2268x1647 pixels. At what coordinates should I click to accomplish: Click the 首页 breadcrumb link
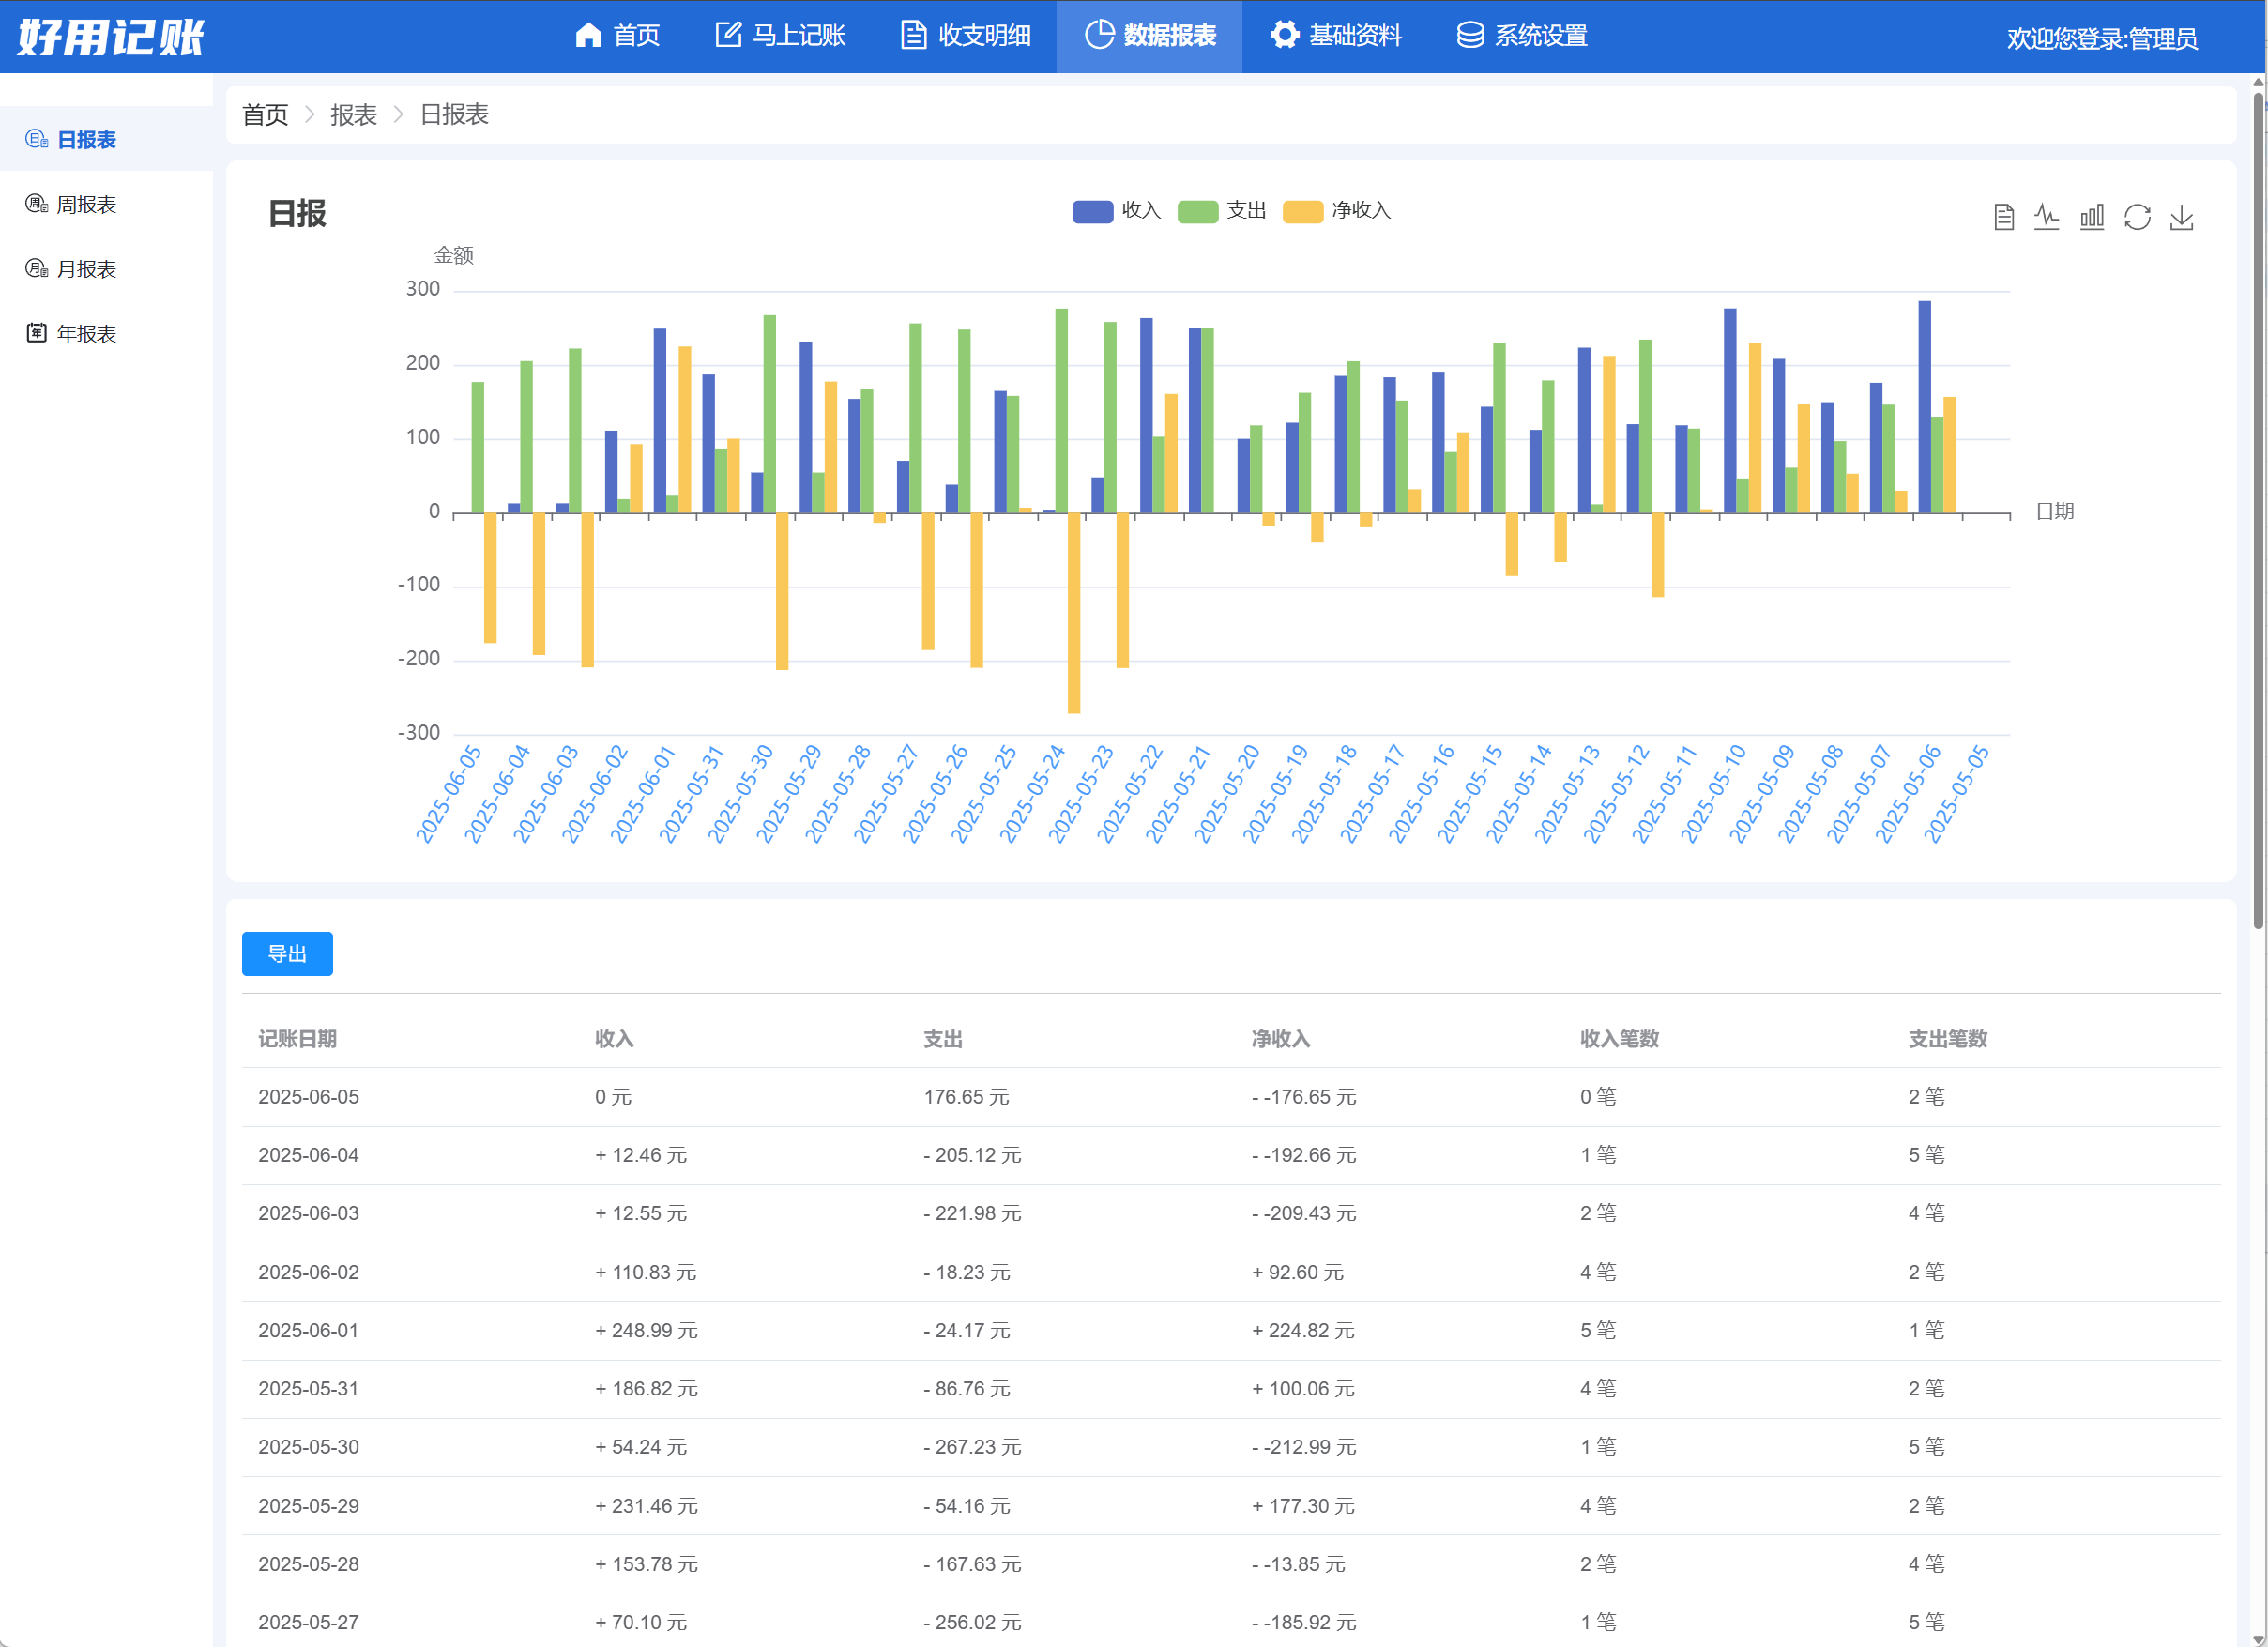point(265,115)
